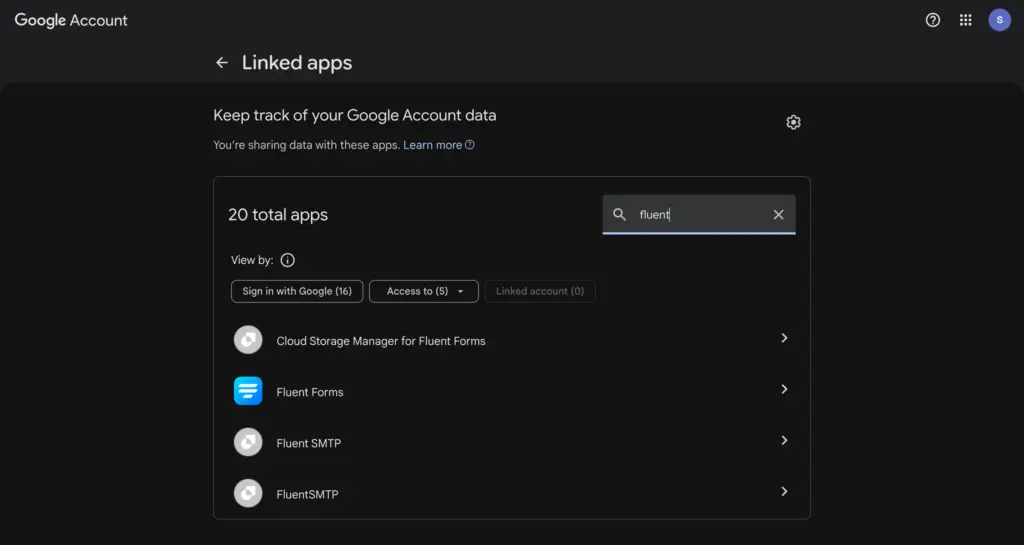This screenshot has height=545, width=1024.
Task: Click Keep track of your Google Account data
Action: pyautogui.click(x=355, y=116)
